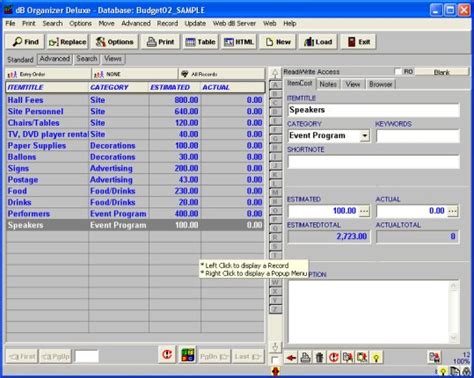Tick the small checkbox below the index strip
Screen dimensions: 474x378
(275, 360)
